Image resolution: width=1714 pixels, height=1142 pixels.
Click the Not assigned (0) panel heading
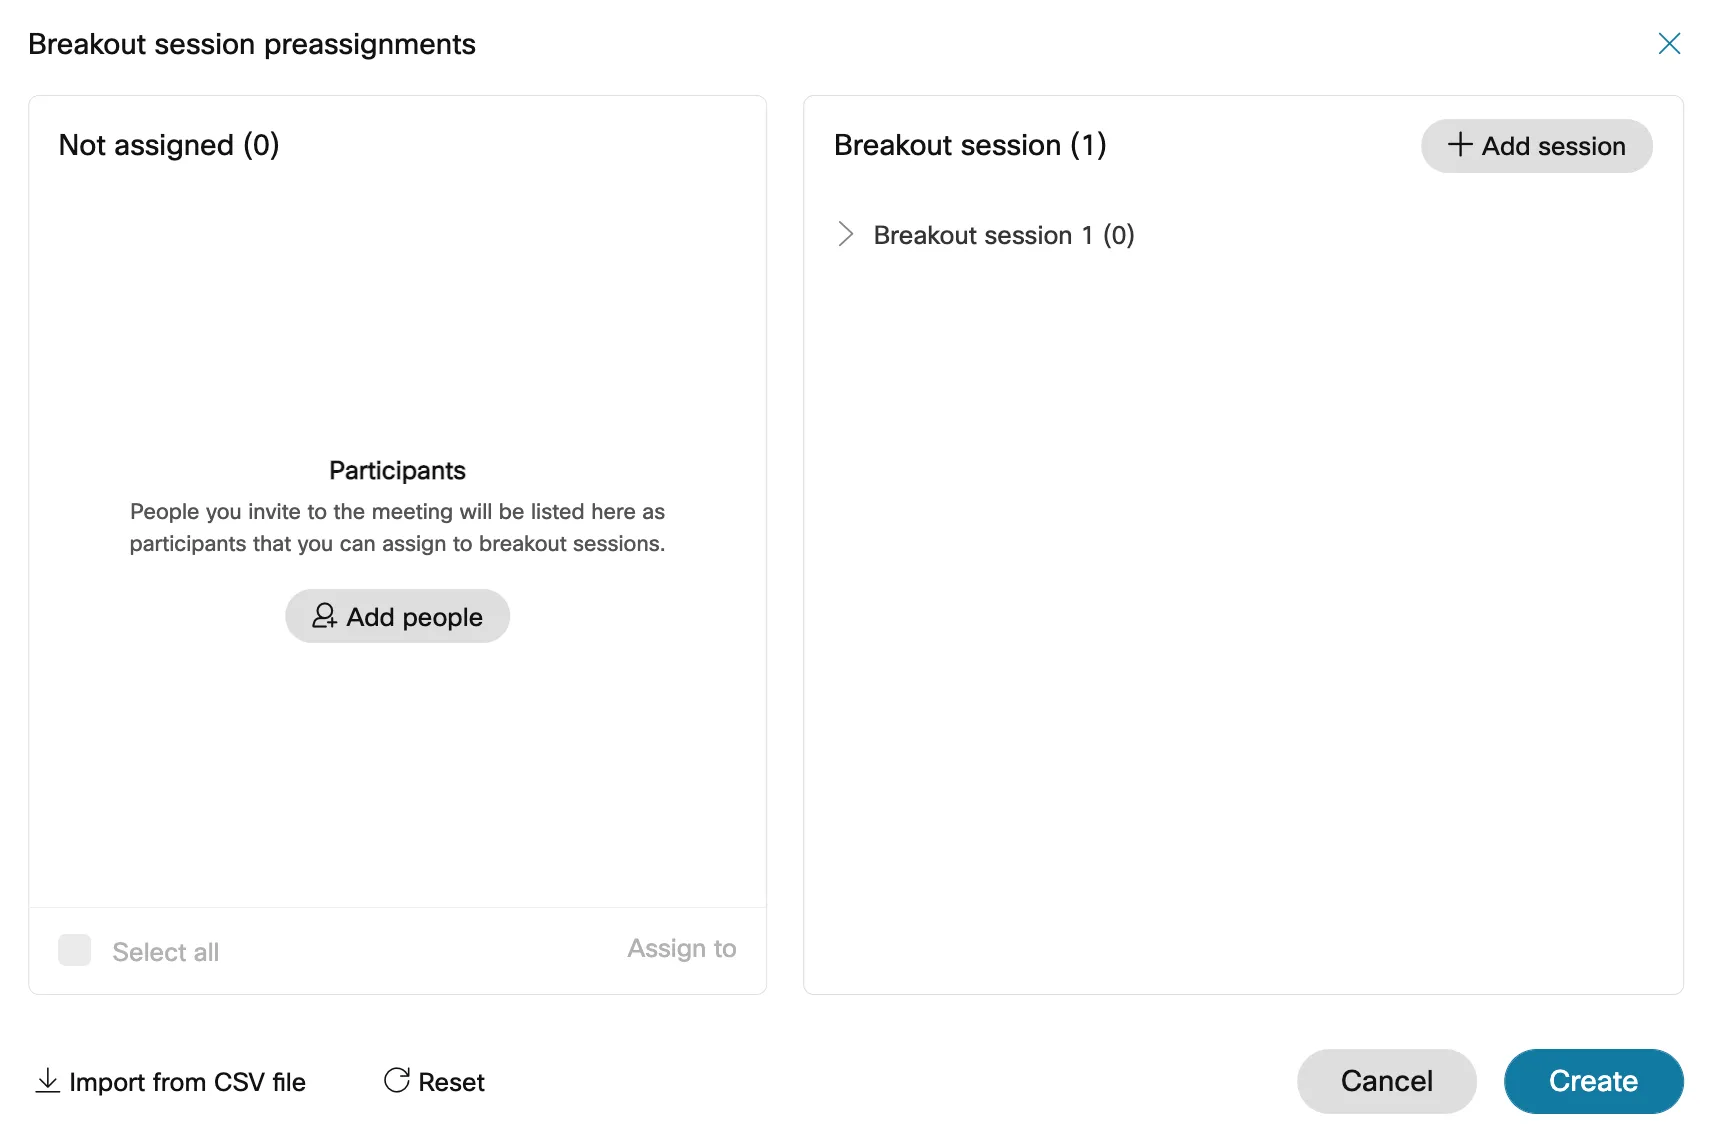click(169, 145)
